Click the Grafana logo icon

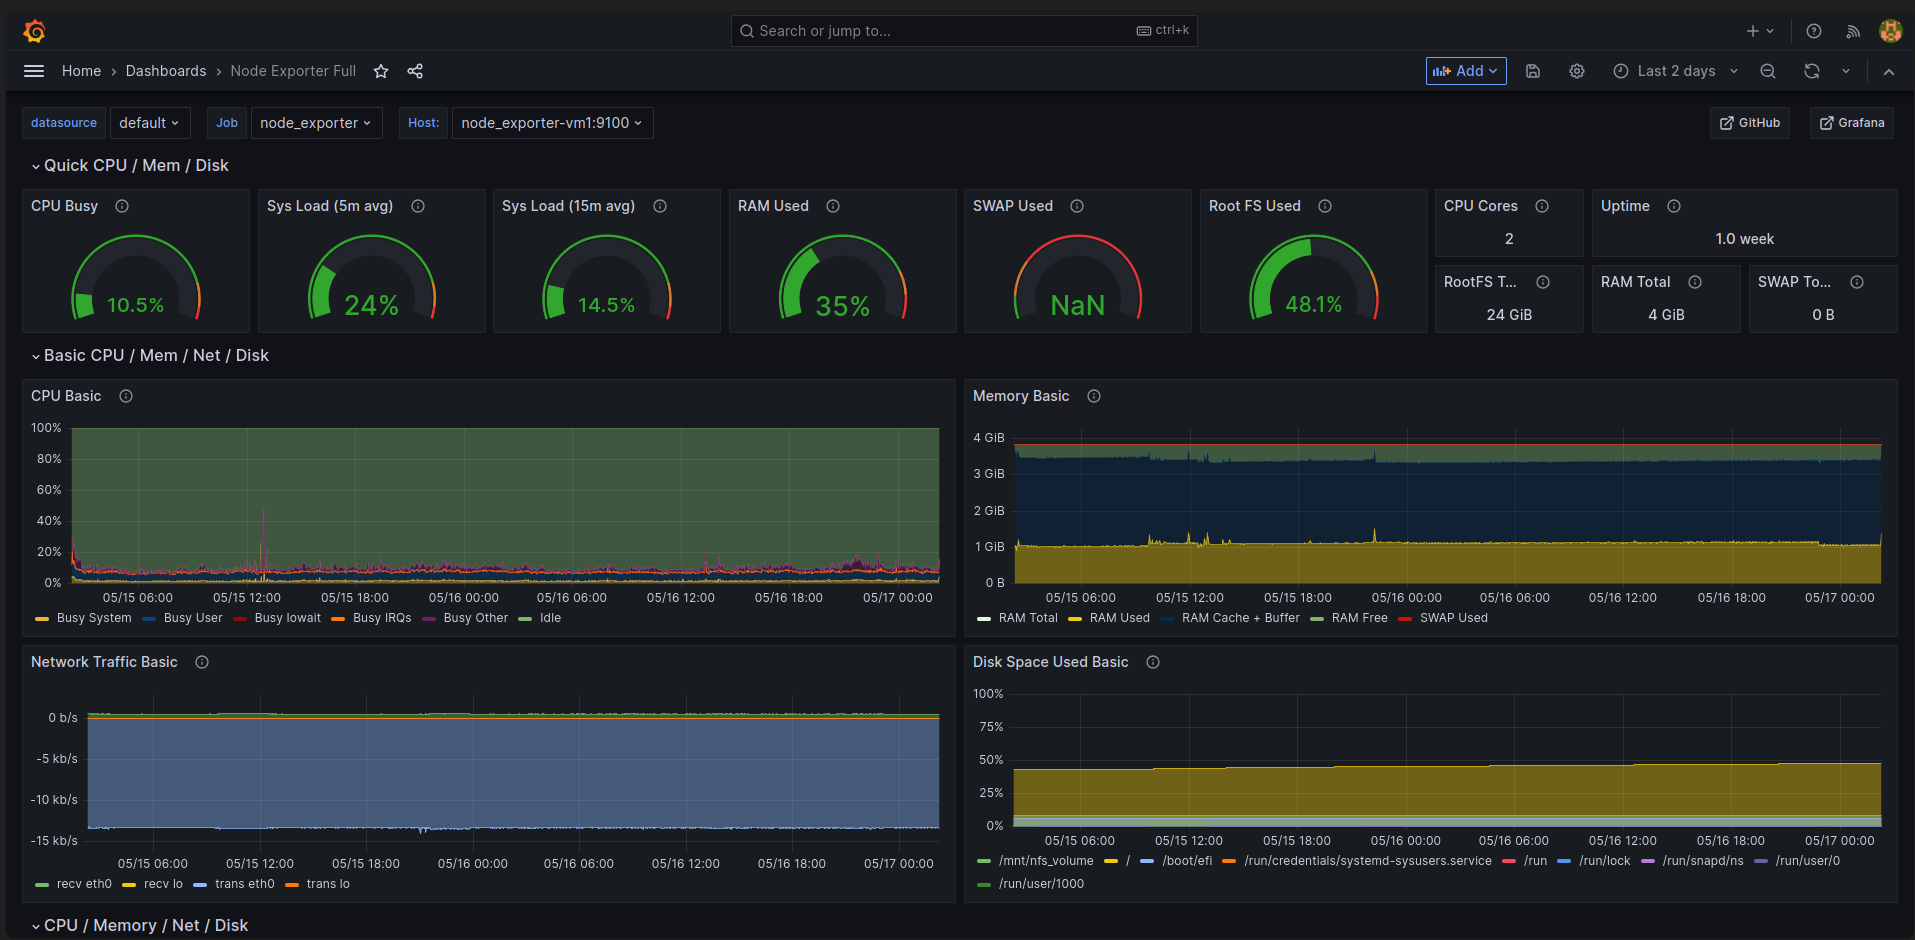click(x=34, y=31)
